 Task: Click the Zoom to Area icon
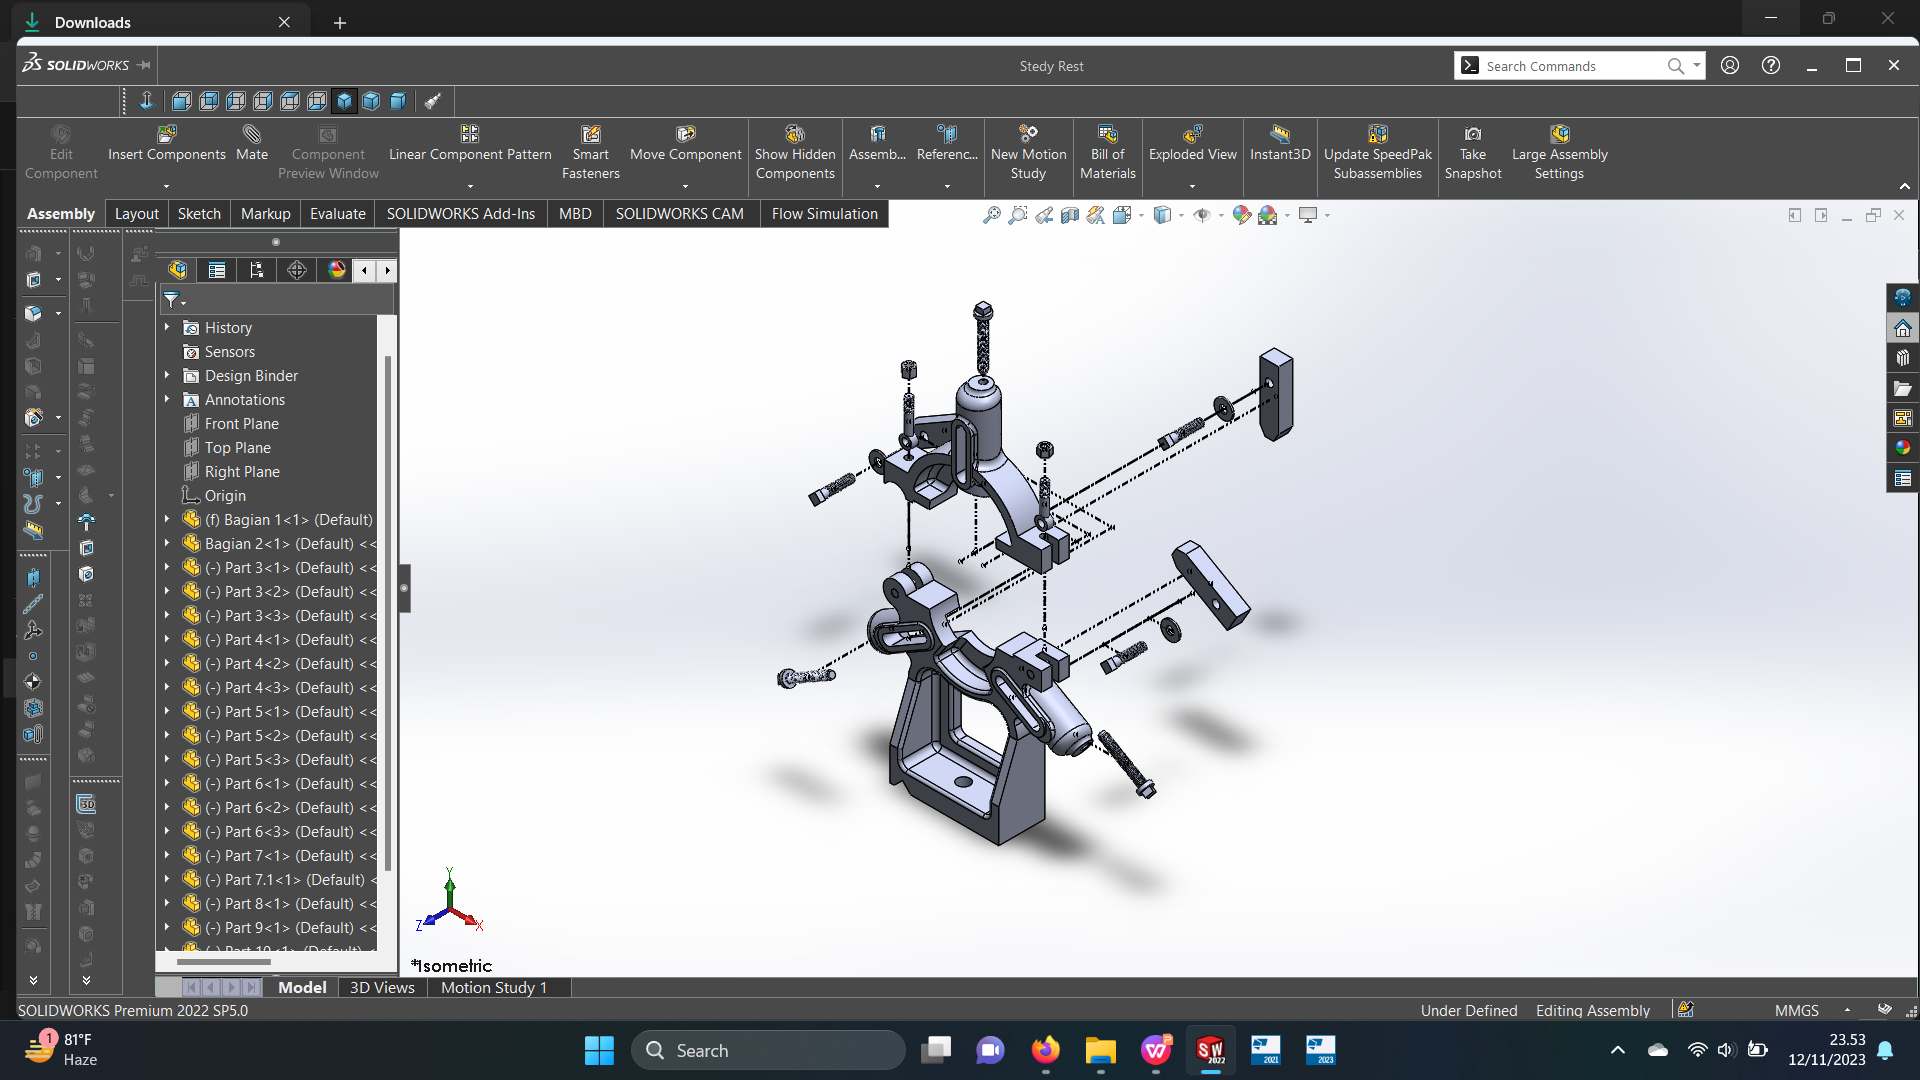[x=1018, y=215]
